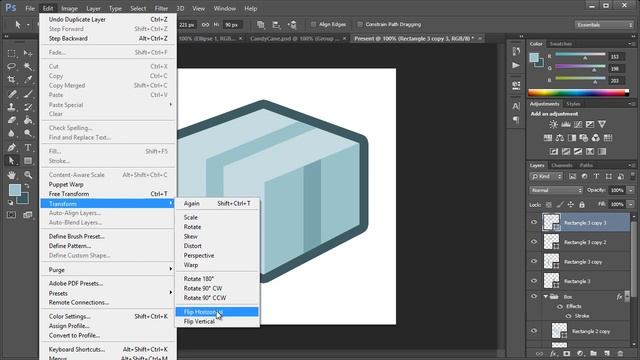
Task: Enable the Align Edges checkbox
Action: pyautogui.click(x=313, y=24)
